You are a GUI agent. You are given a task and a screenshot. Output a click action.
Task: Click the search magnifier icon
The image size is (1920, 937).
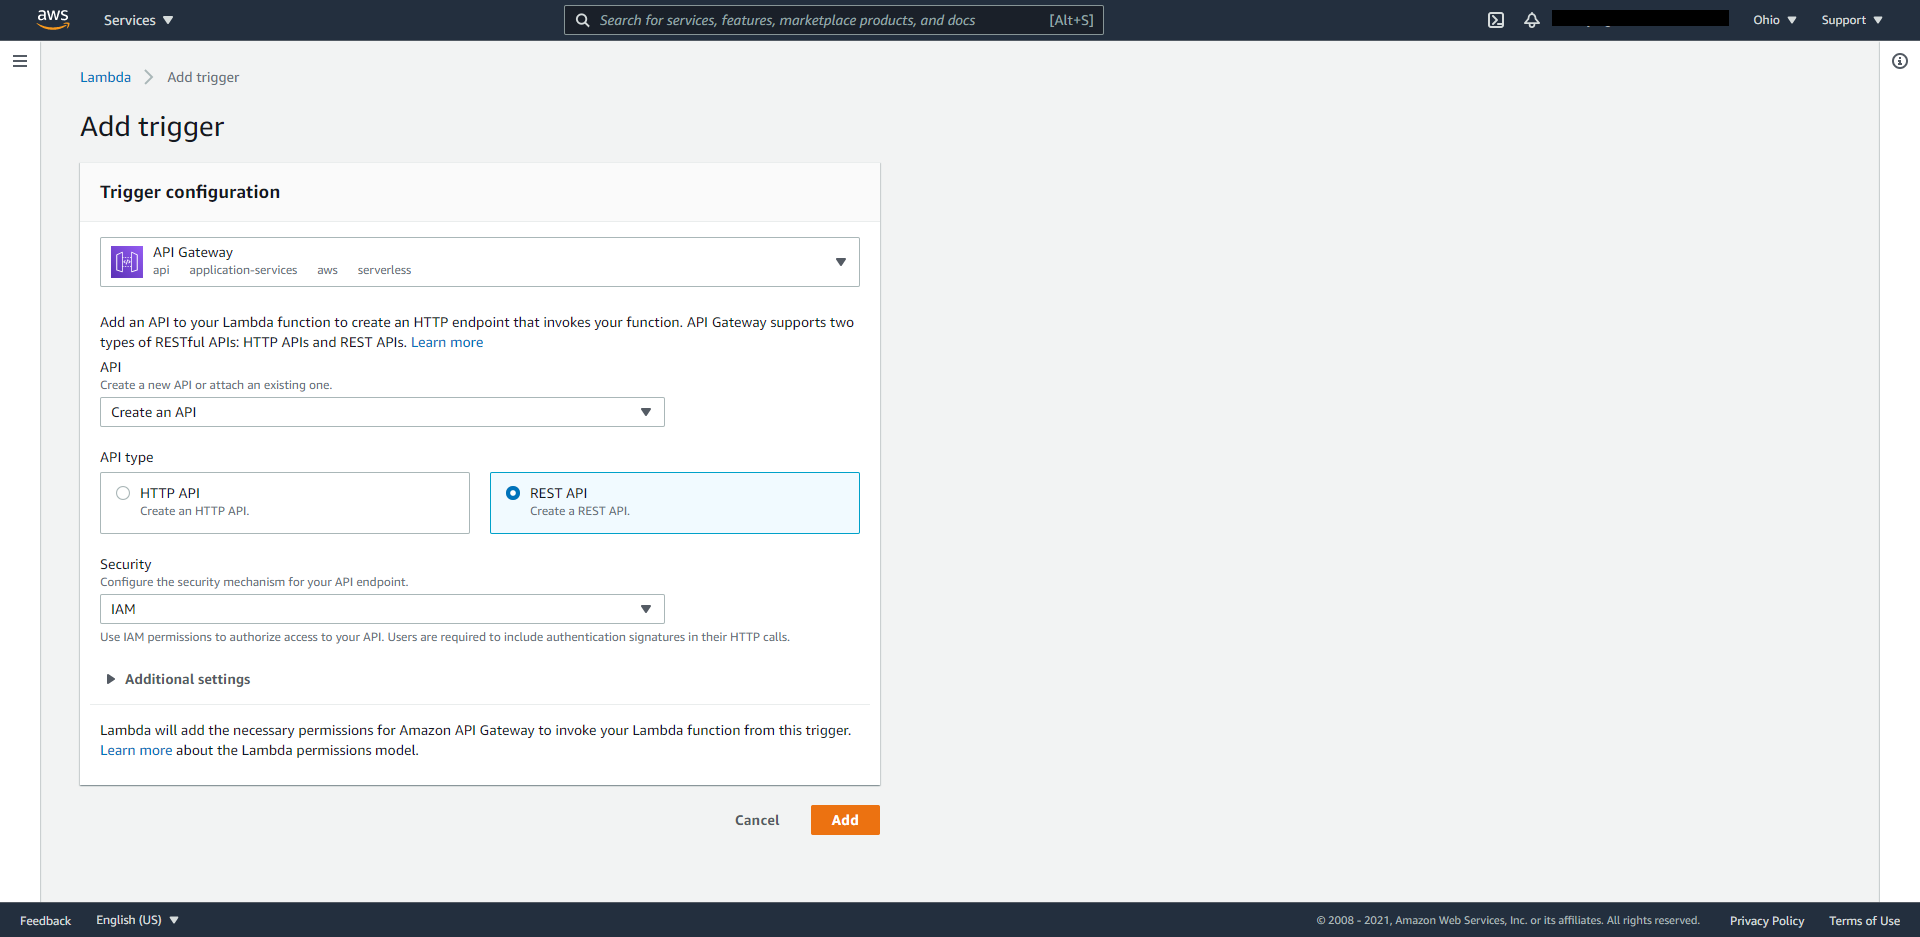coord(583,19)
